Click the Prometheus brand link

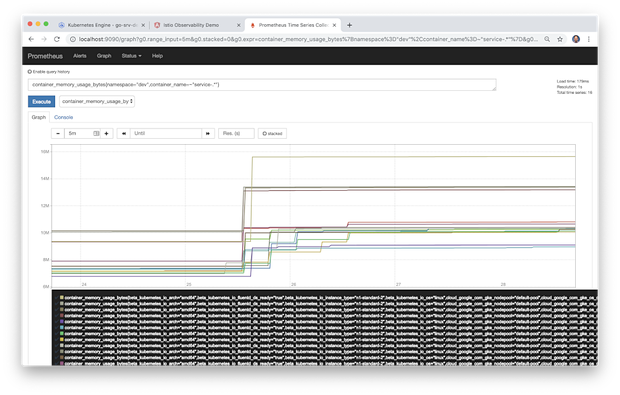pos(45,56)
